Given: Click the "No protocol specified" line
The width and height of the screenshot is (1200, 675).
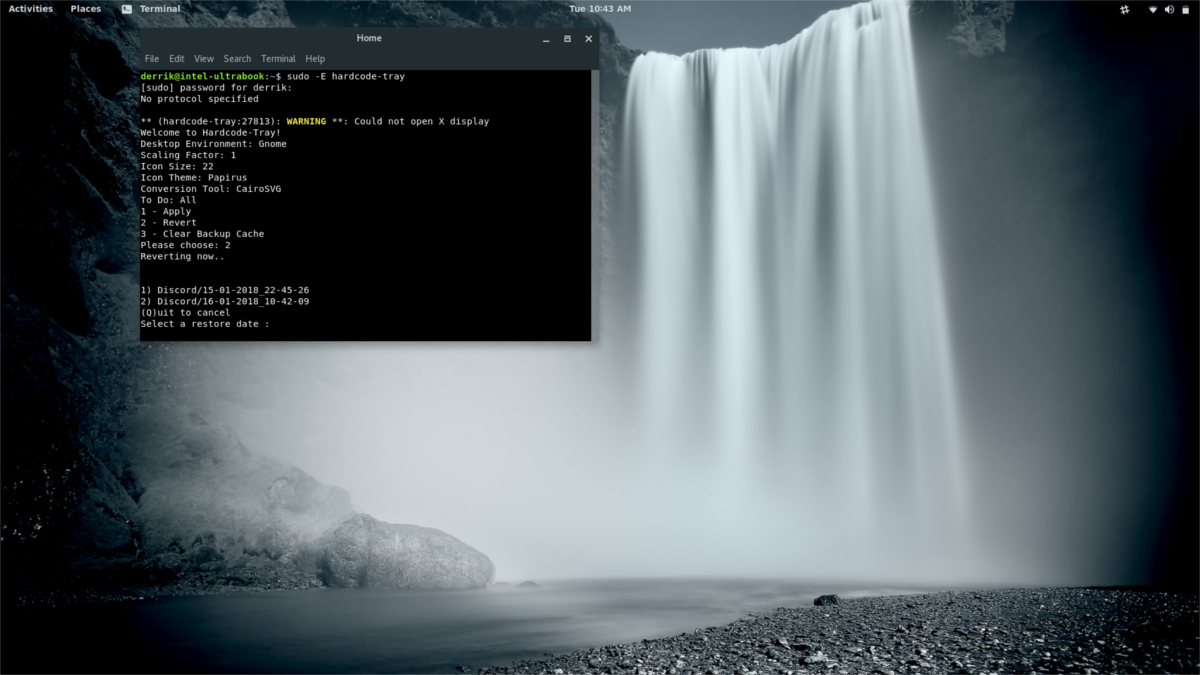Looking at the screenshot, I should pyautogui.click(x=199, y=99).
